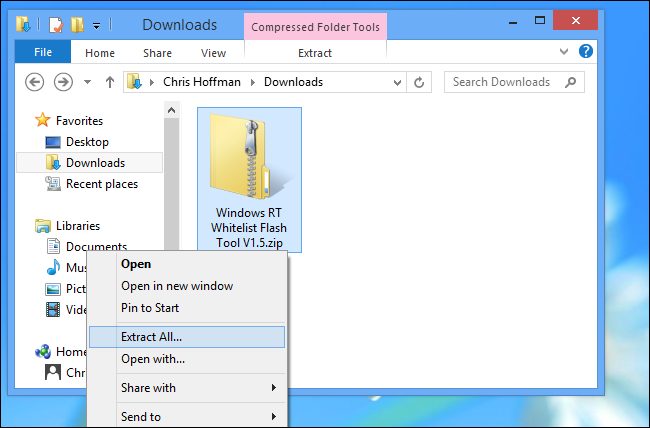650x428 pixels.
Task: Open the Extract ribbon tab
Action: tap(315, 53)
